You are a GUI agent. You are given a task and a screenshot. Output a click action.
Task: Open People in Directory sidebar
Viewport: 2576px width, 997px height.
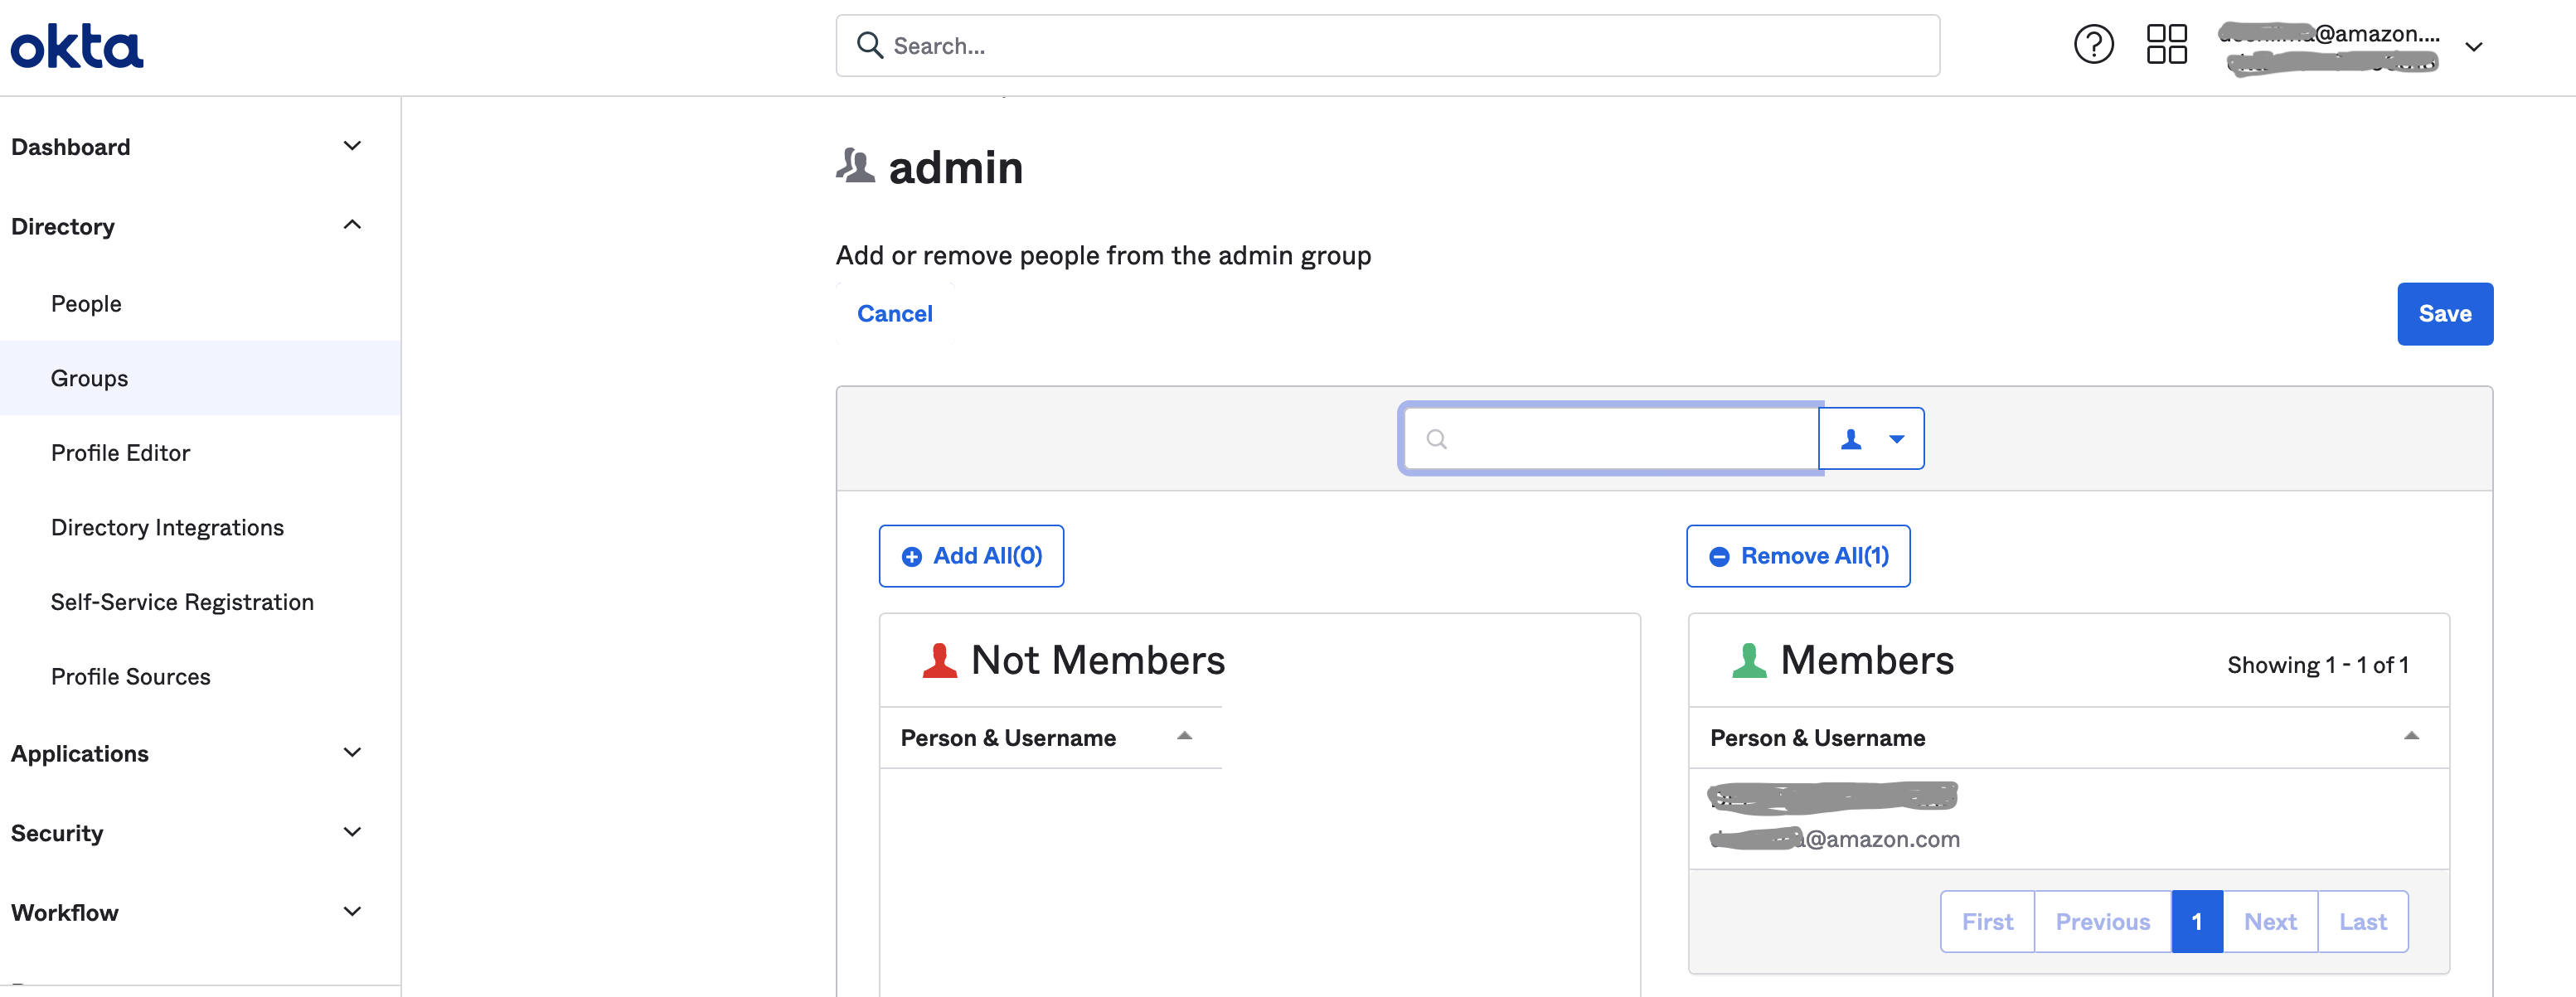point(86,304)
